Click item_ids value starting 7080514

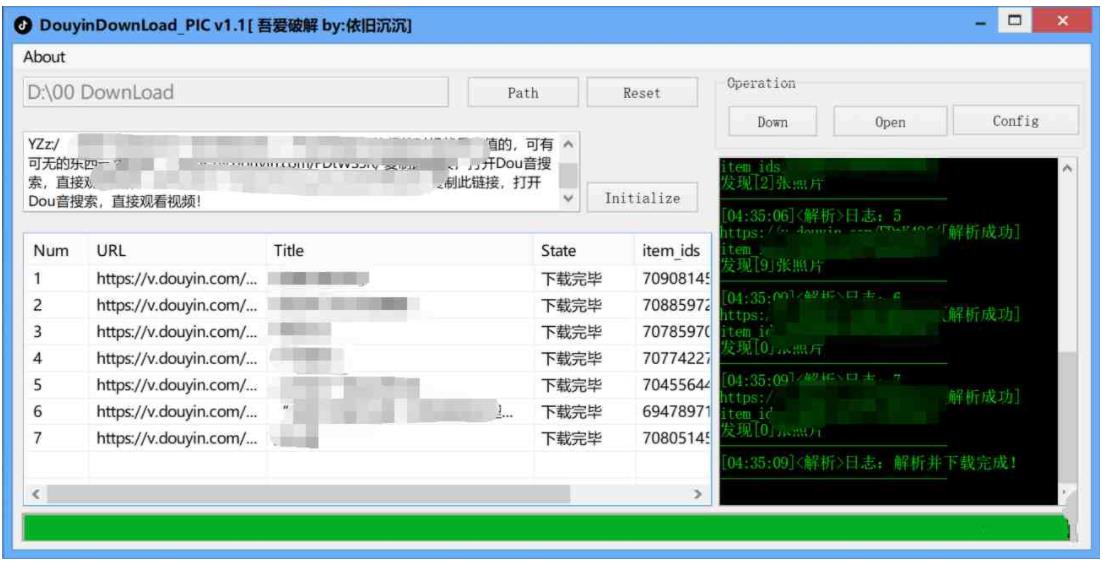(x=675, y=438)
